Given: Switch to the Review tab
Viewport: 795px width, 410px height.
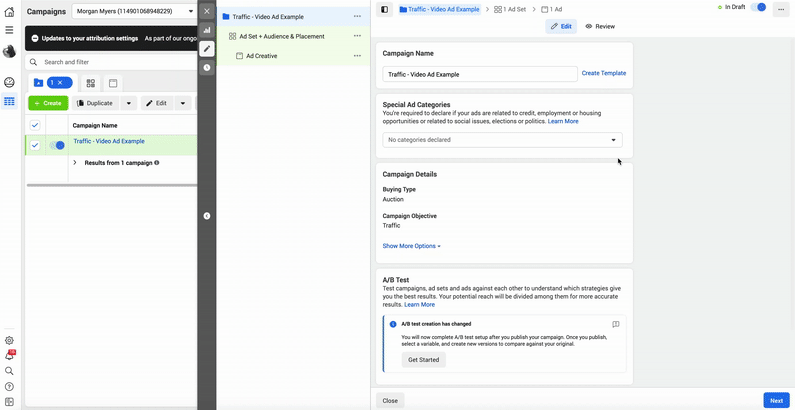Looking at the screenshot, I should 600,26.
